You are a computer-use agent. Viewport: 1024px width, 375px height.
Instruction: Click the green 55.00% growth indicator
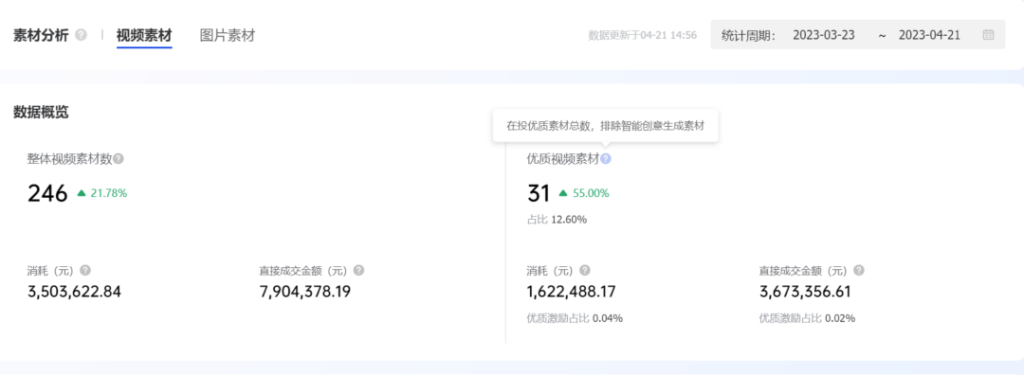pos(584,193)
